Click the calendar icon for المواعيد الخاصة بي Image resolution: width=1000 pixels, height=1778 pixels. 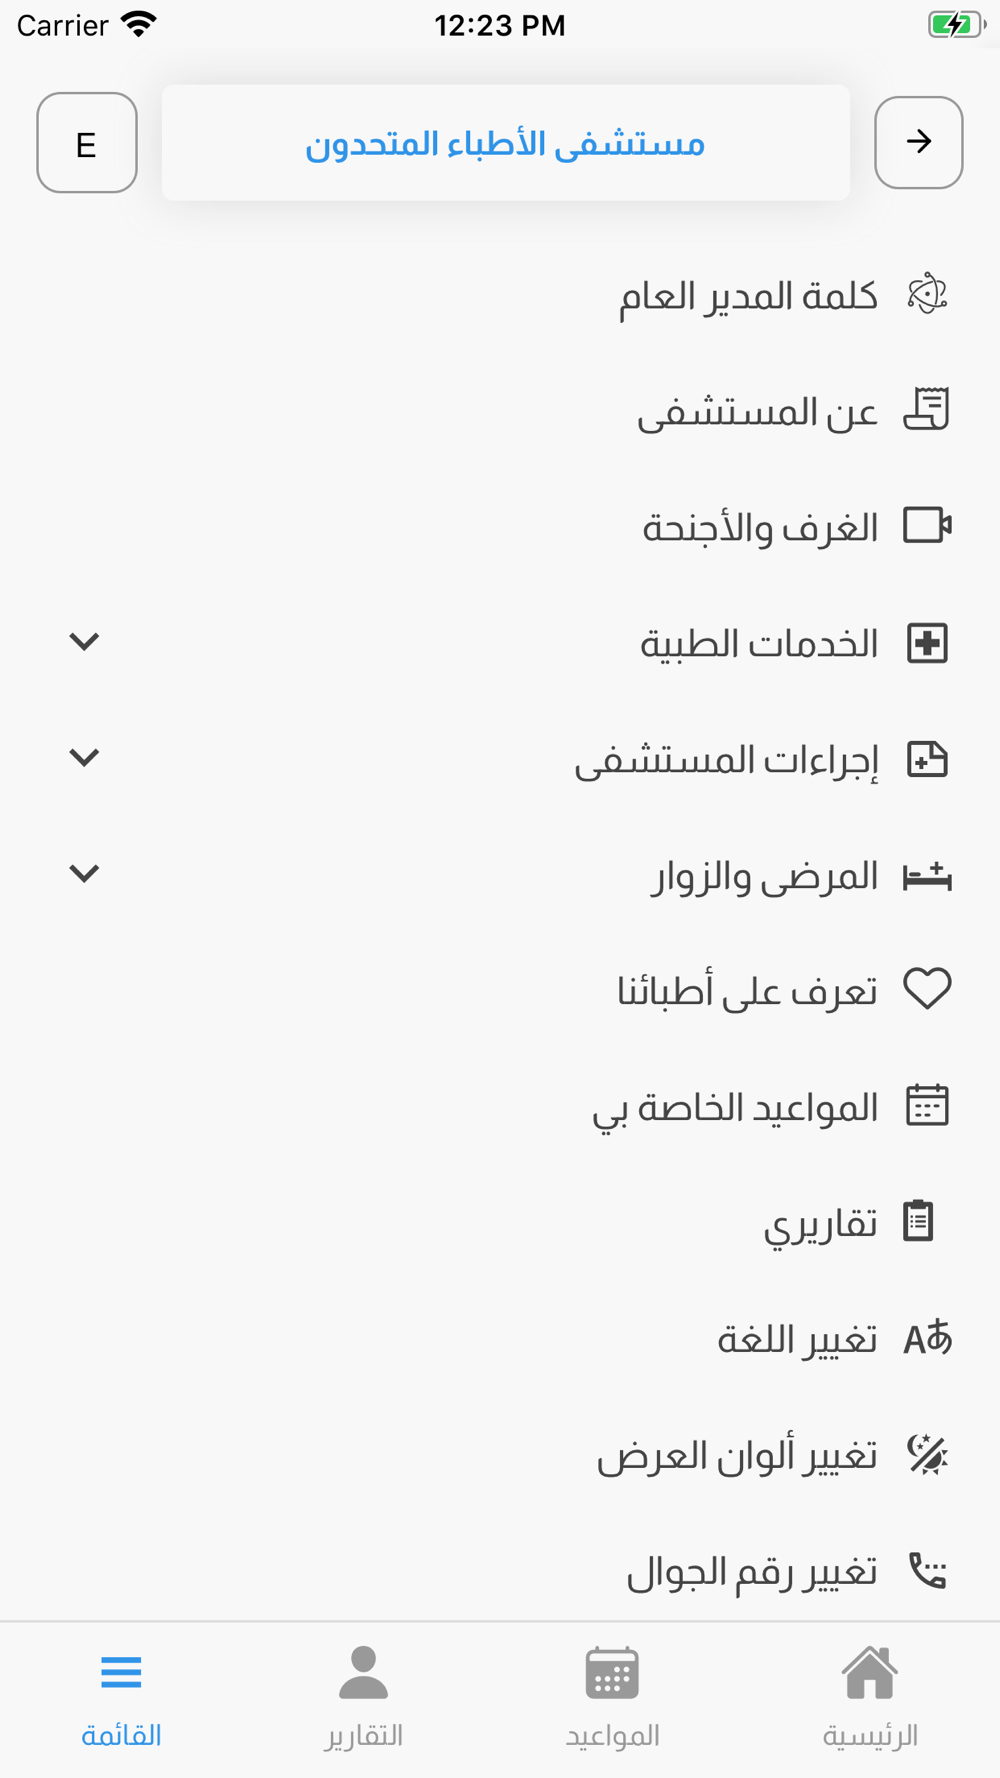pos(927,1106)
